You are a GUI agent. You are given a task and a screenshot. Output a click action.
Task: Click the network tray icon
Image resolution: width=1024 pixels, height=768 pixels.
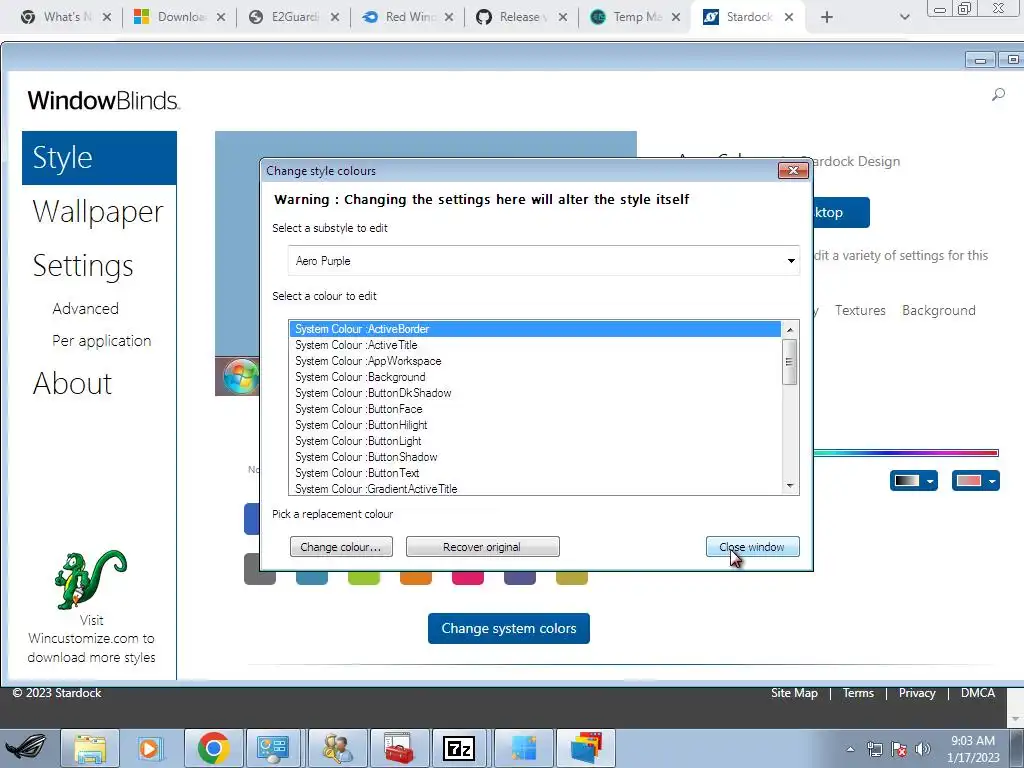click(x=874, y=749)
